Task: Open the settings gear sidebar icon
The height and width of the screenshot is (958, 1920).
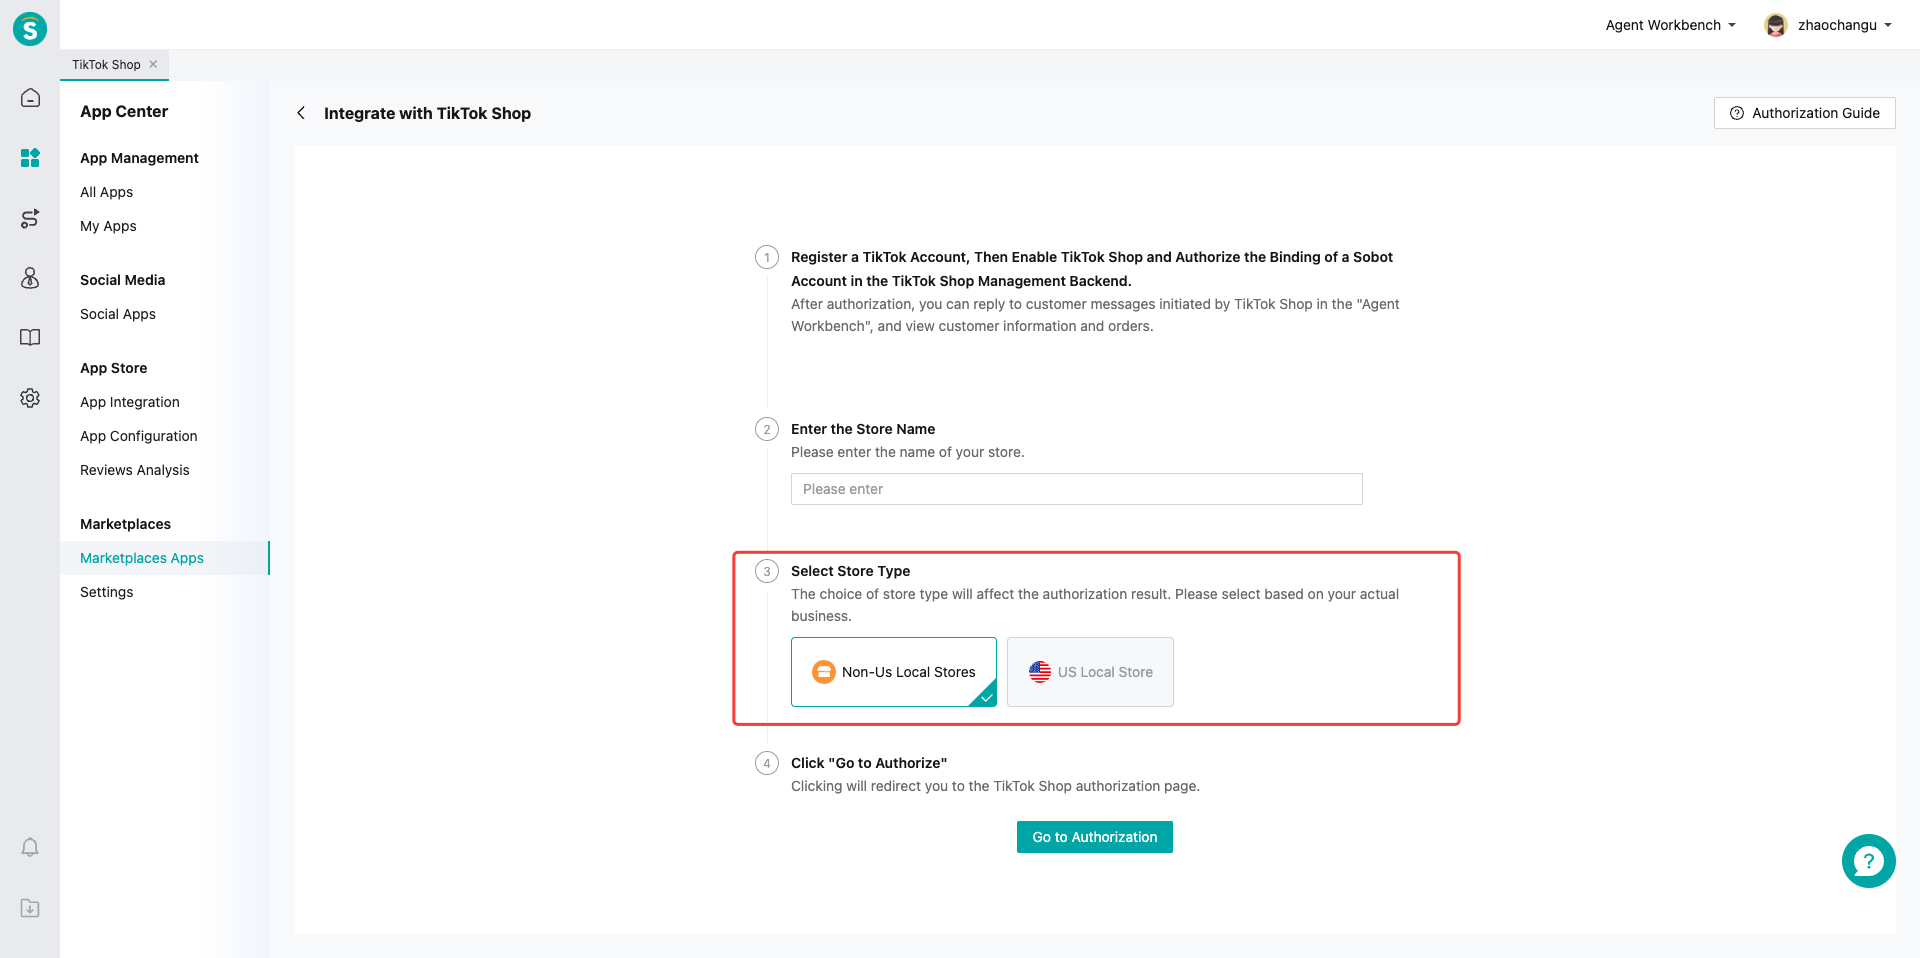Action: tap(30, 398)
